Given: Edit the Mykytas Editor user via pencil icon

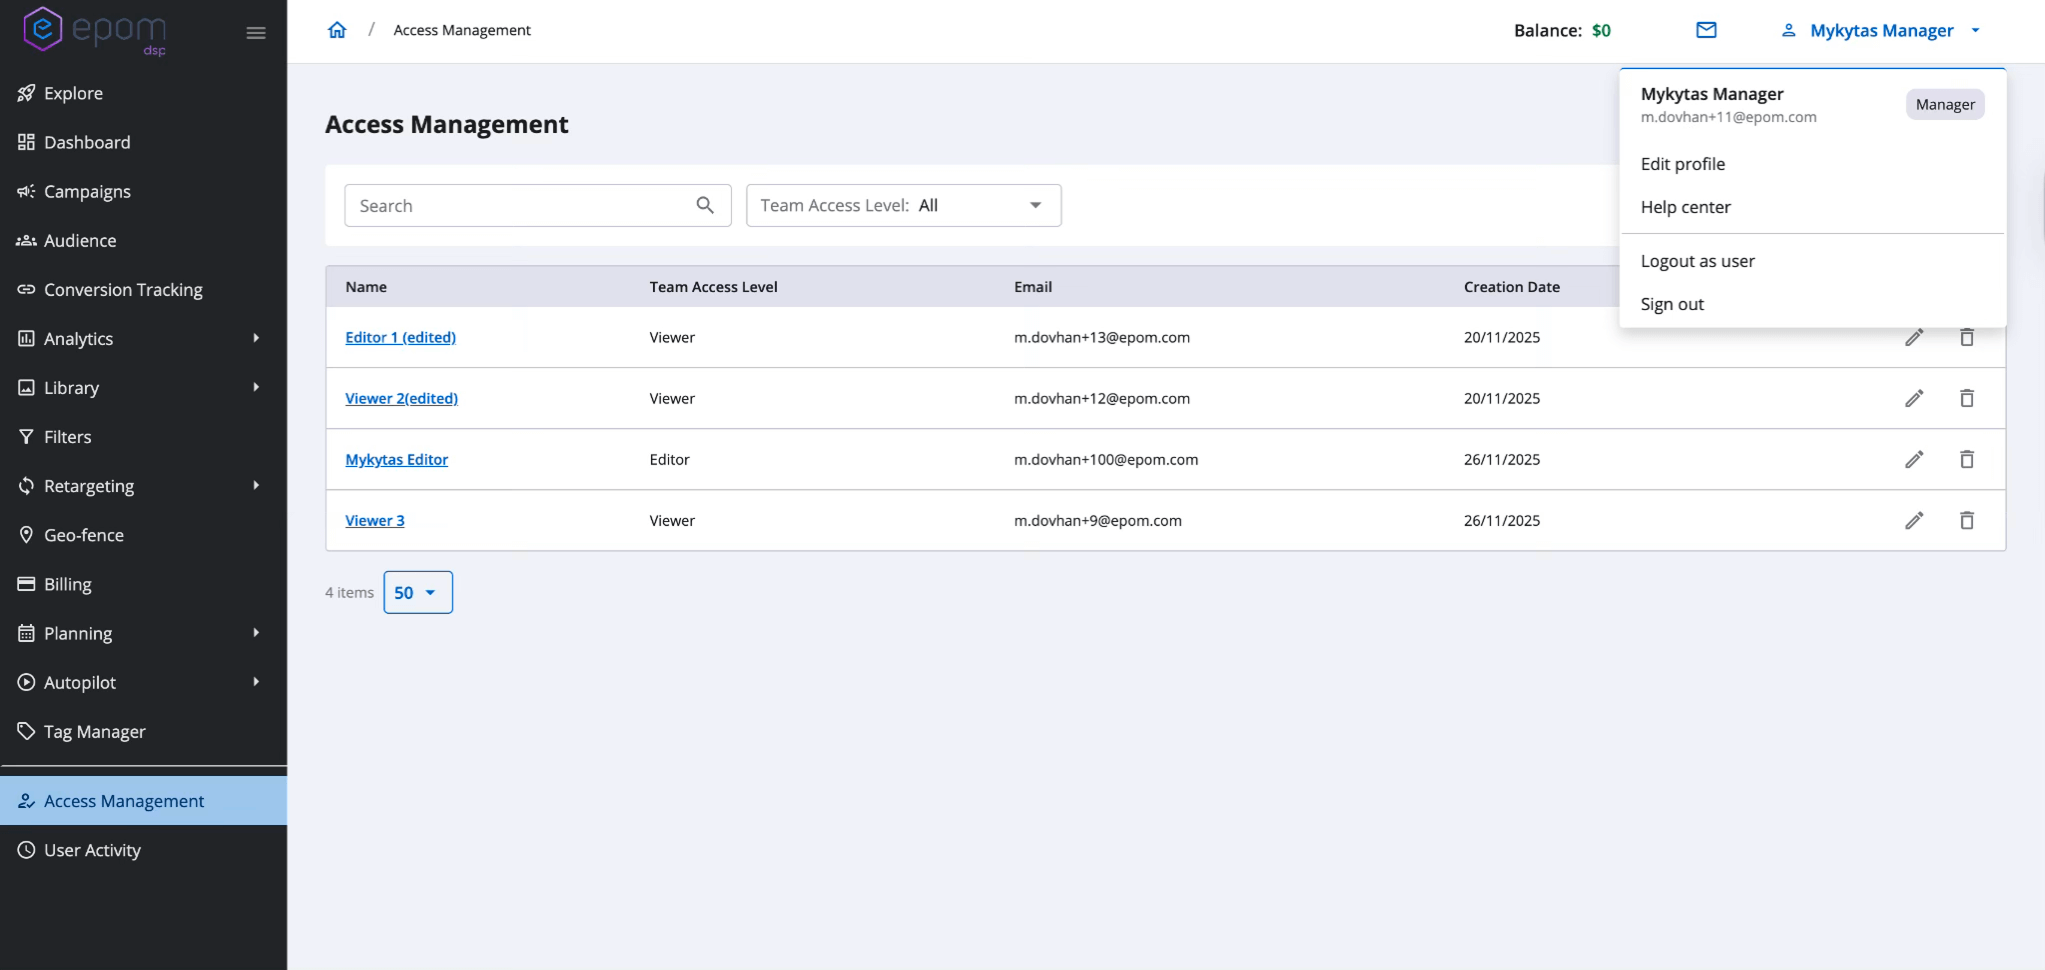Looking at the screenshot, I should (x=1913, y=459).
